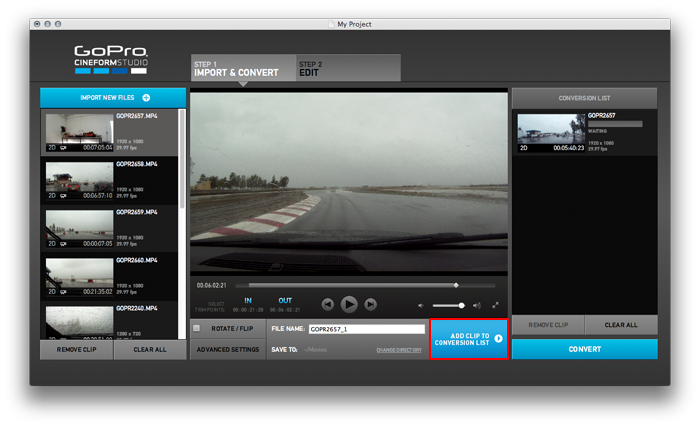The width and height of the screenshot is (700, 427).
Task: Click the playback timeline scrubber handle
Action: [456, 285]
